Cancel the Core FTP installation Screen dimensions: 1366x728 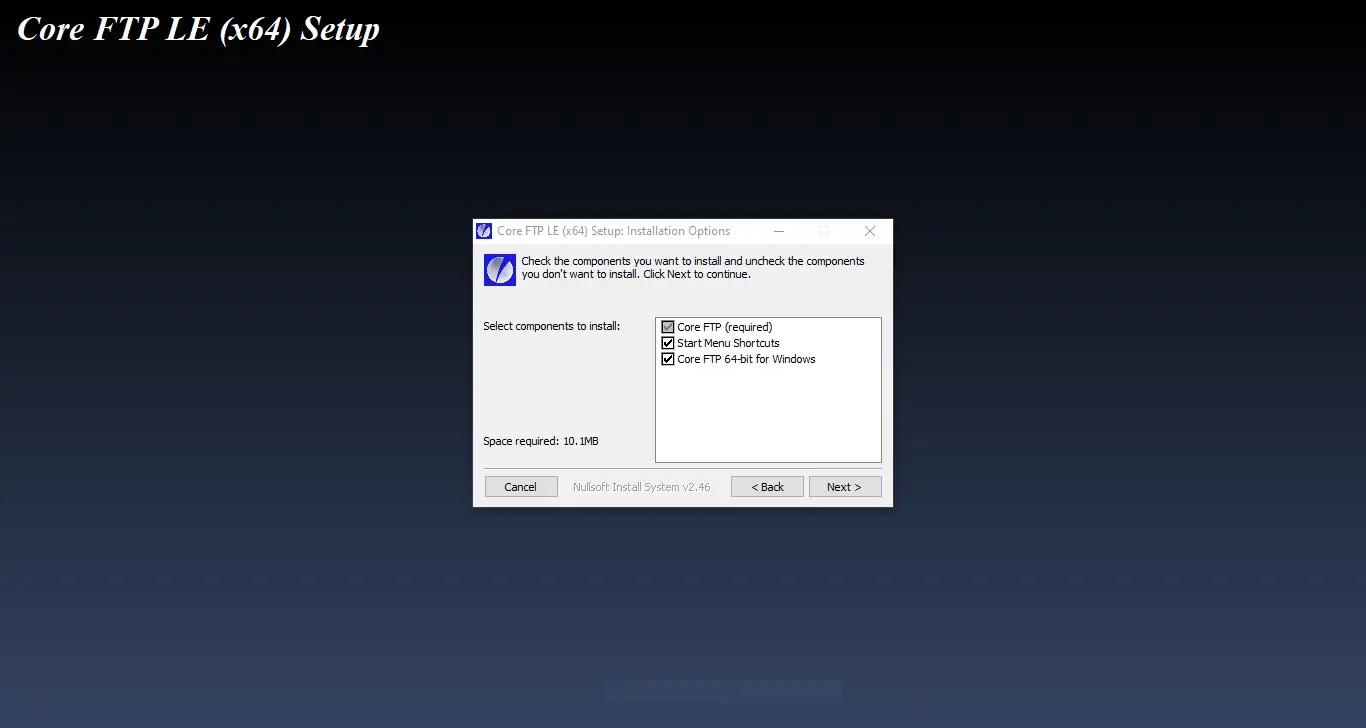click(521, 487)
